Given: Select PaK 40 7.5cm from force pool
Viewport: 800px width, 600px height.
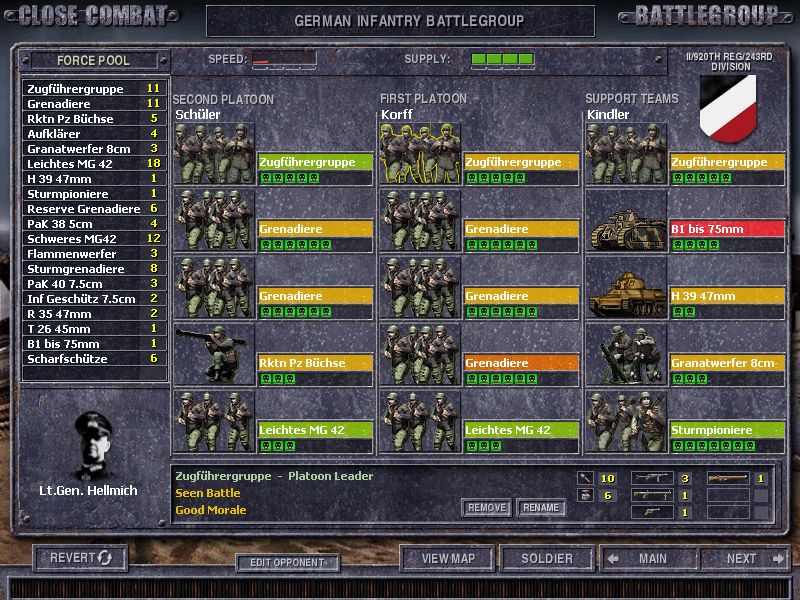Looking at the screenshot, I should pos(94,284).
